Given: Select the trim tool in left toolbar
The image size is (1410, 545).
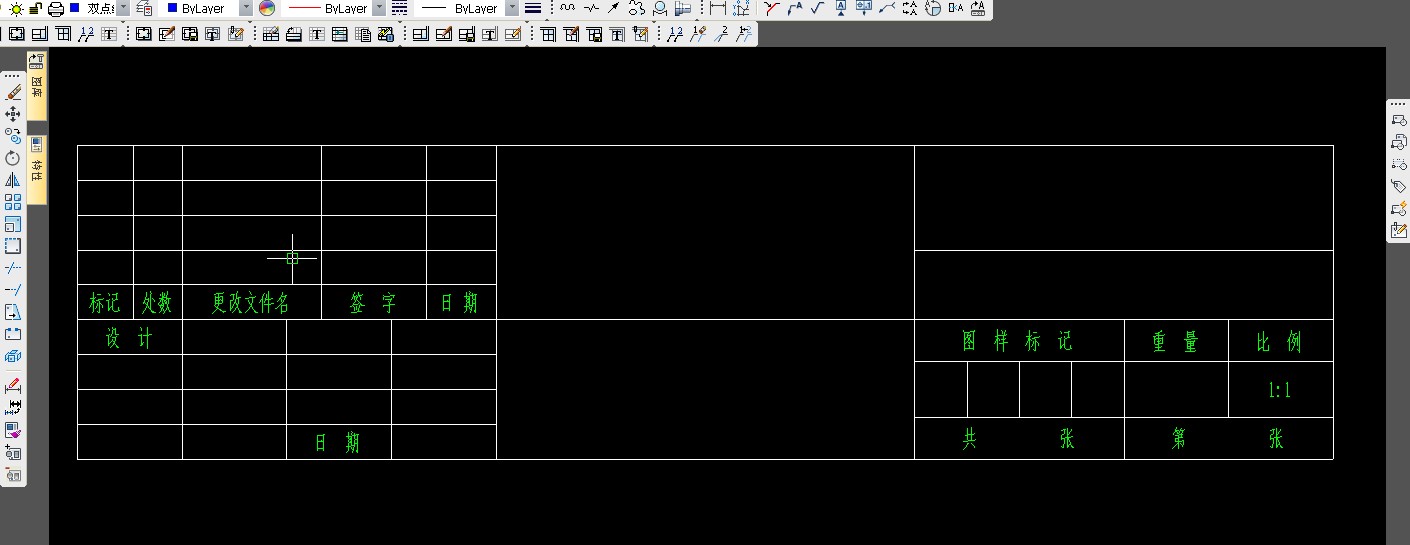Looking at the screenshot, I should 13,268.
